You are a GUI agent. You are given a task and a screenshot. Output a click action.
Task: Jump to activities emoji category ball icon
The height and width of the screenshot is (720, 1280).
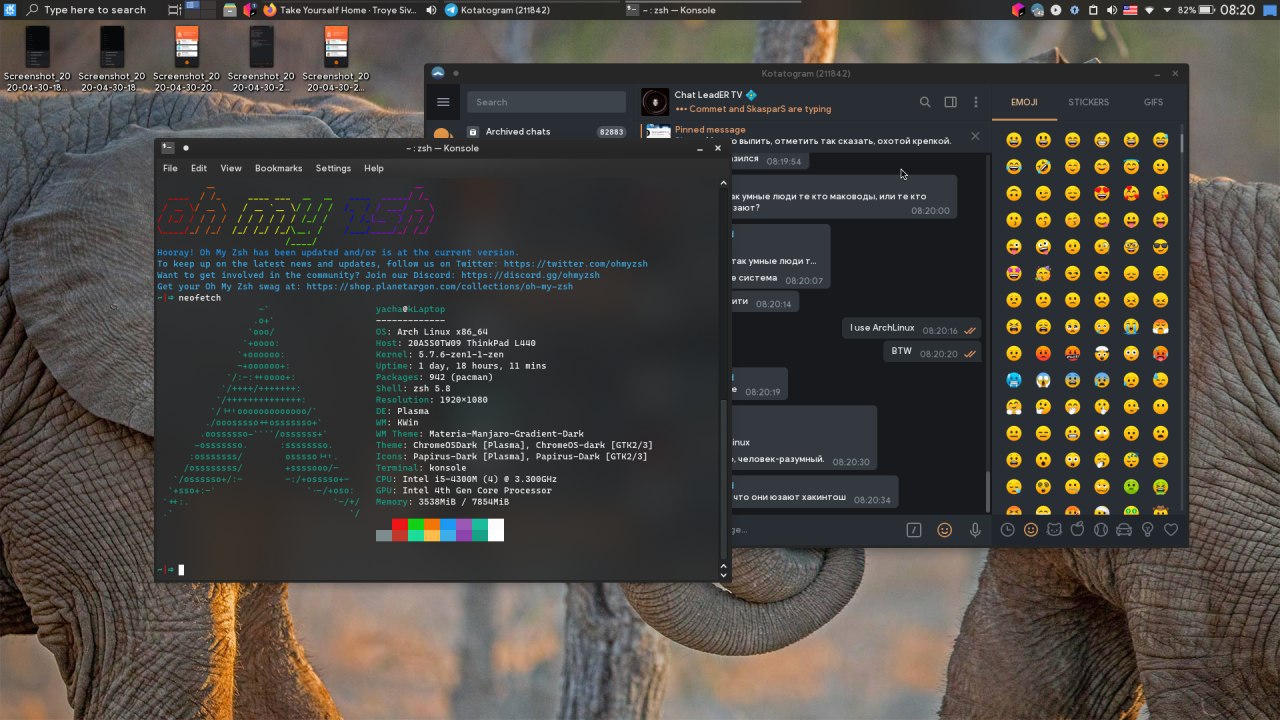[1101, 530]
